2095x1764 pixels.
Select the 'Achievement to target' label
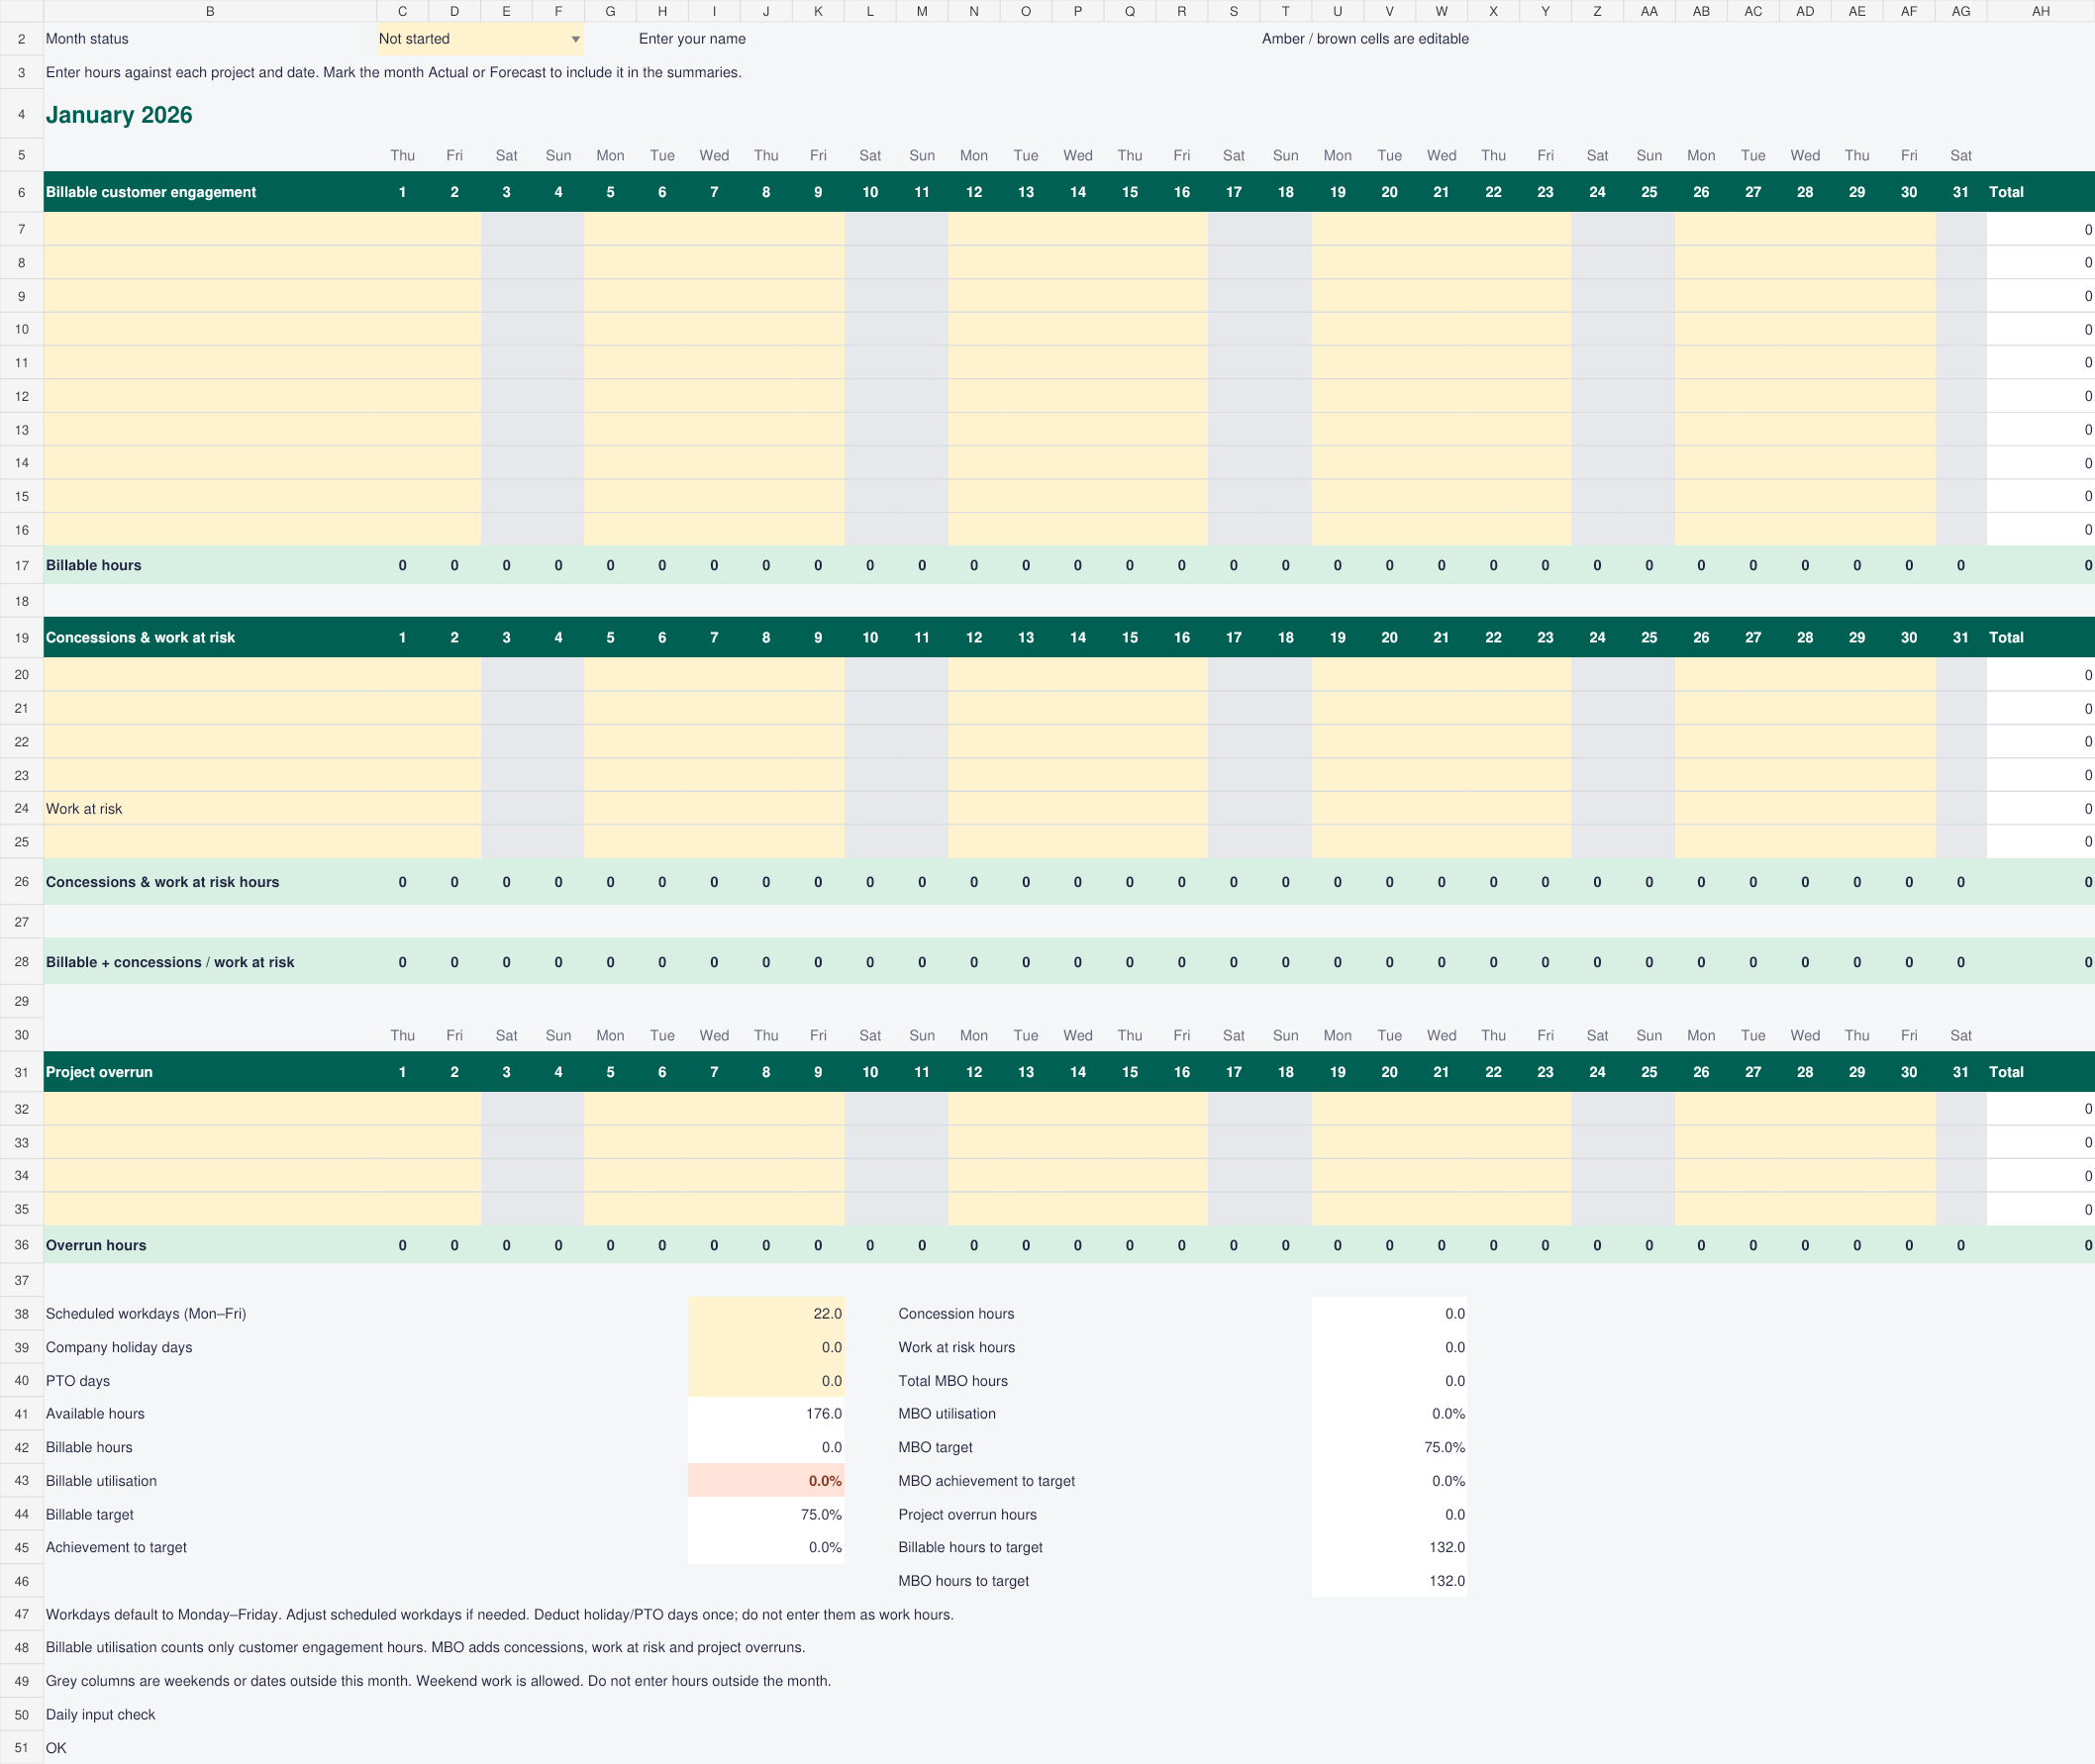coord(116,1548)
